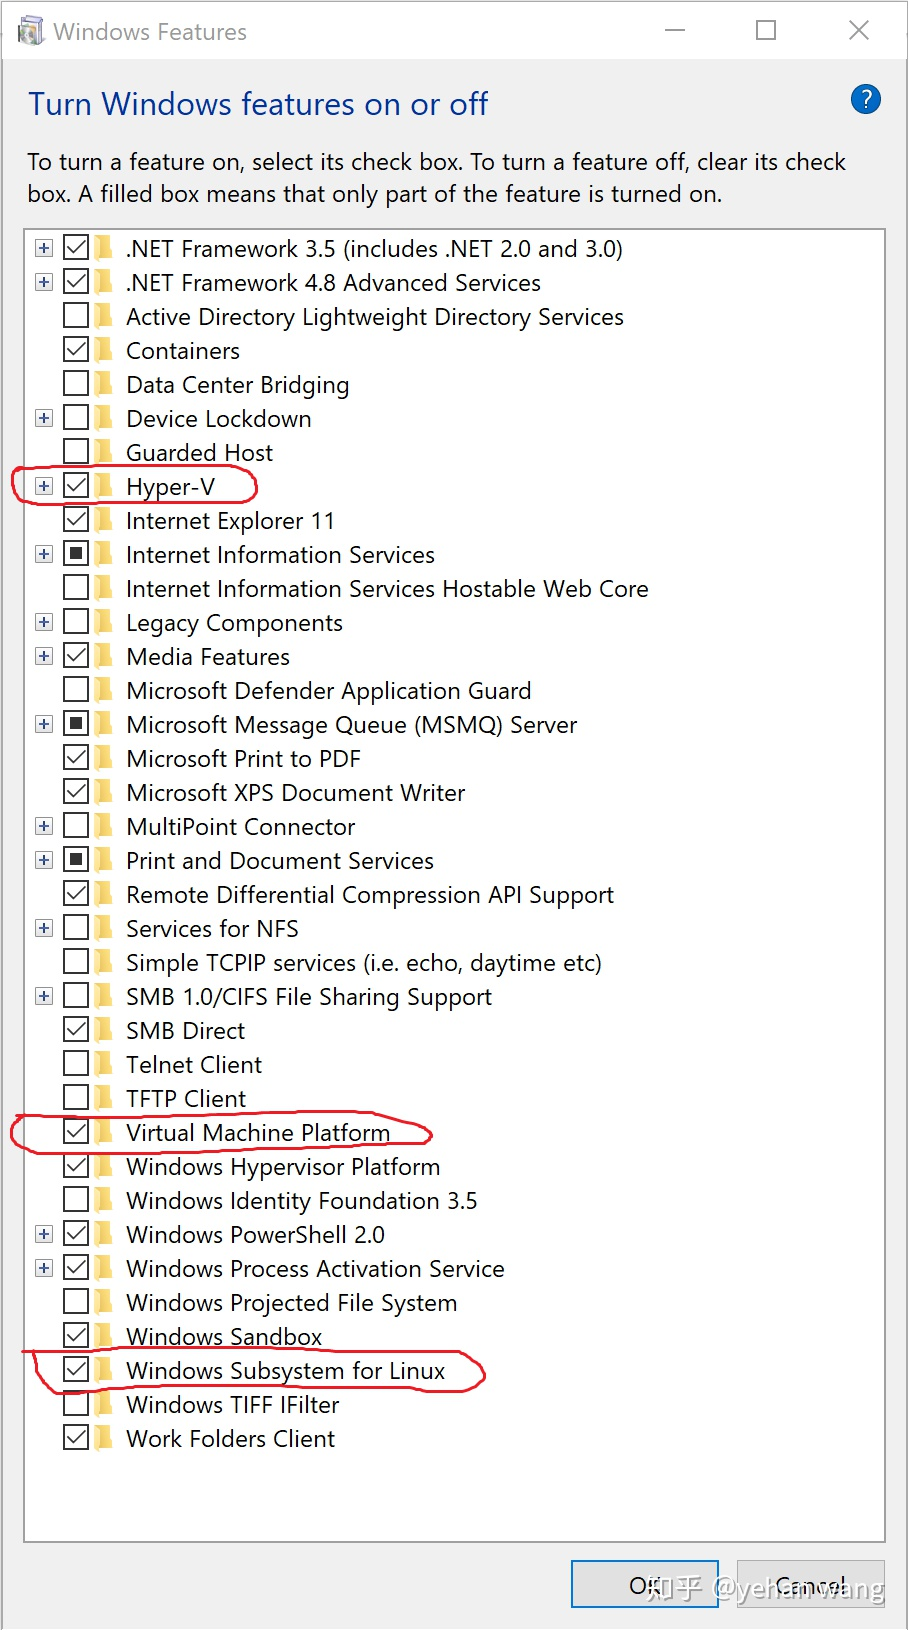Expand Windows Process Activation Service node

pos(44,1268)
